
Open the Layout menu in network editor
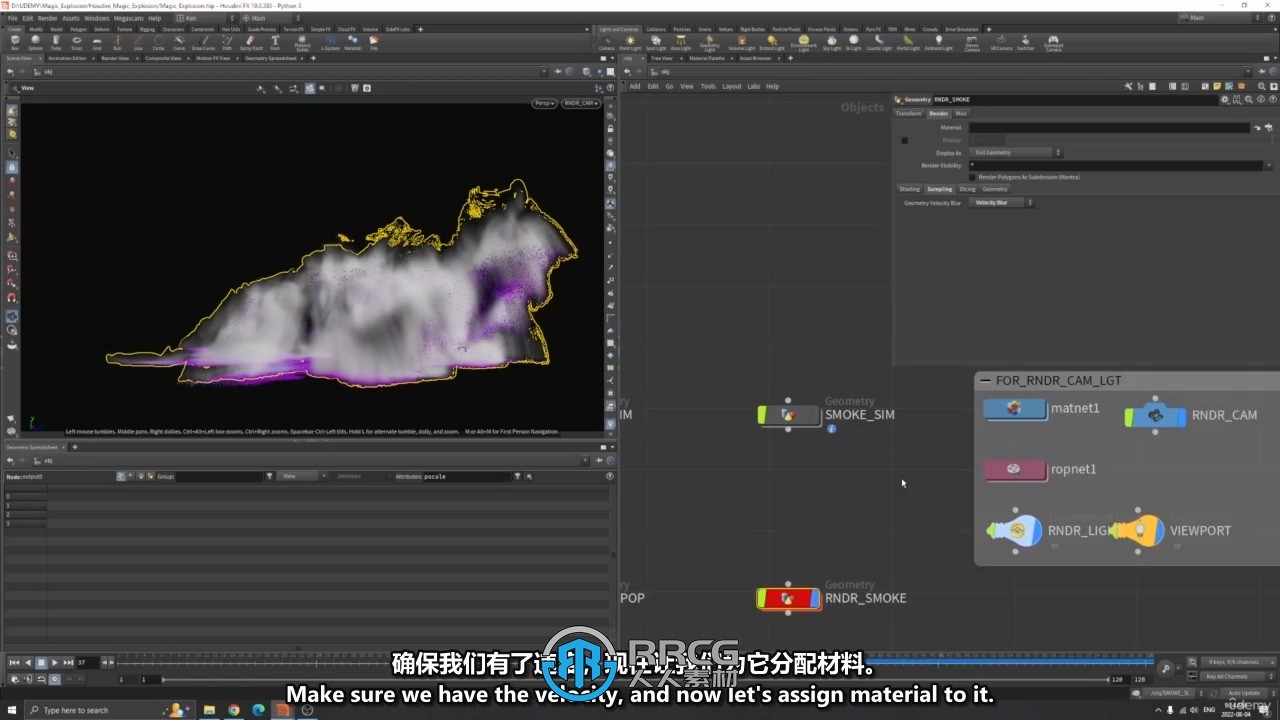point(732,87)
